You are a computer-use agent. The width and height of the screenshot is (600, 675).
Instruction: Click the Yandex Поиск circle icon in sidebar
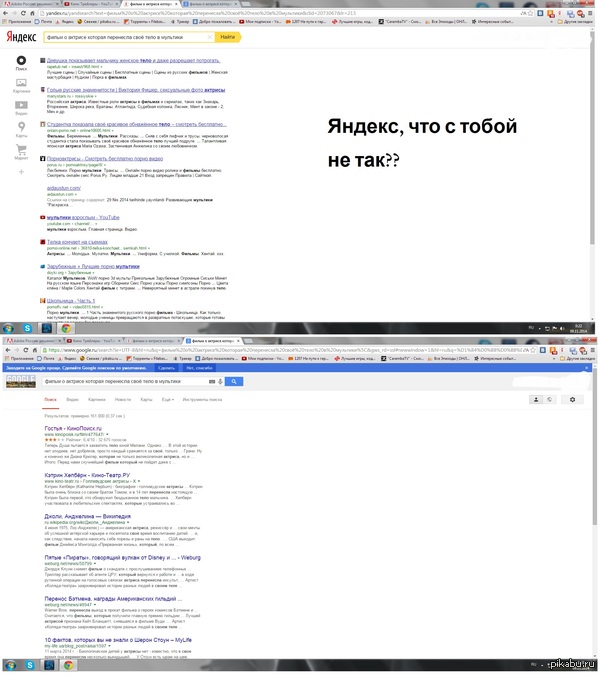click(x=21, y=60)
